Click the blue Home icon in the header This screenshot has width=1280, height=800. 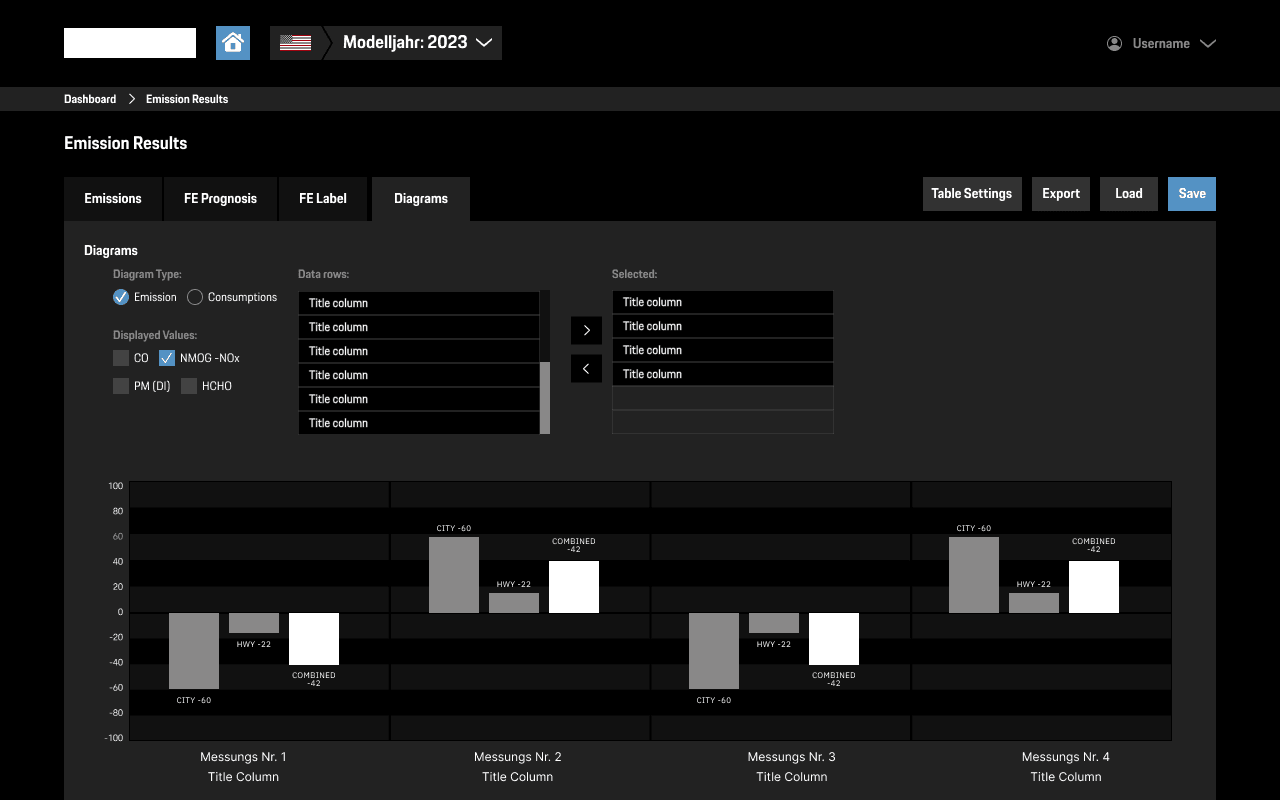pyautogui.click(x=233, y=43)
